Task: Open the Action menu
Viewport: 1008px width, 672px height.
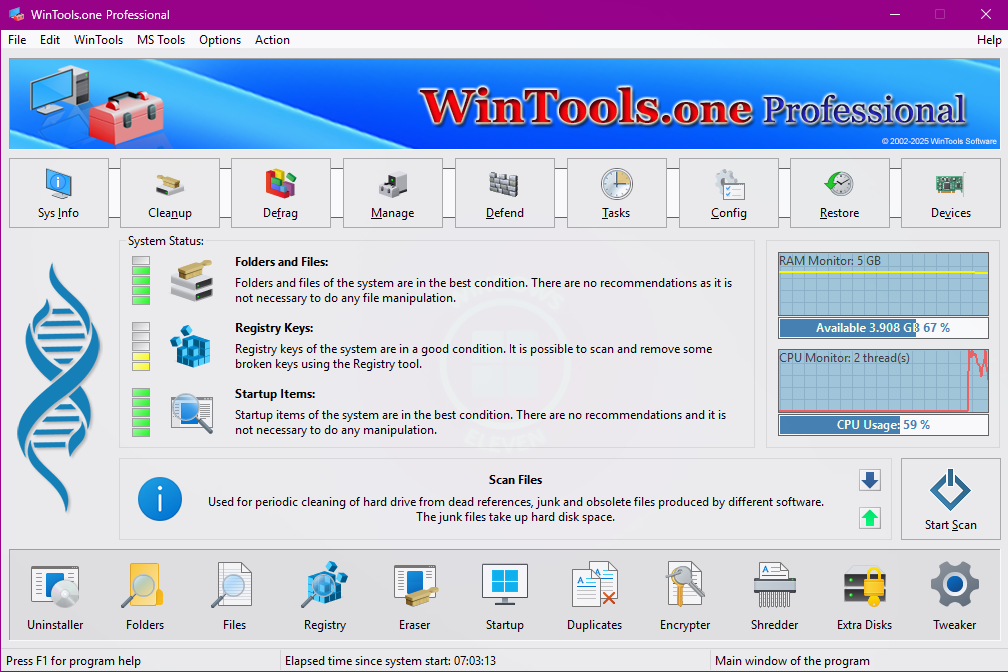Action: pyautogui.click(x=273, y=40)
